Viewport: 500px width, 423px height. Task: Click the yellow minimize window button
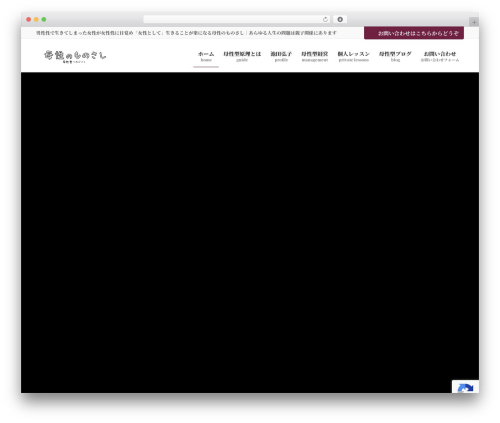click(x=36, y=20)
